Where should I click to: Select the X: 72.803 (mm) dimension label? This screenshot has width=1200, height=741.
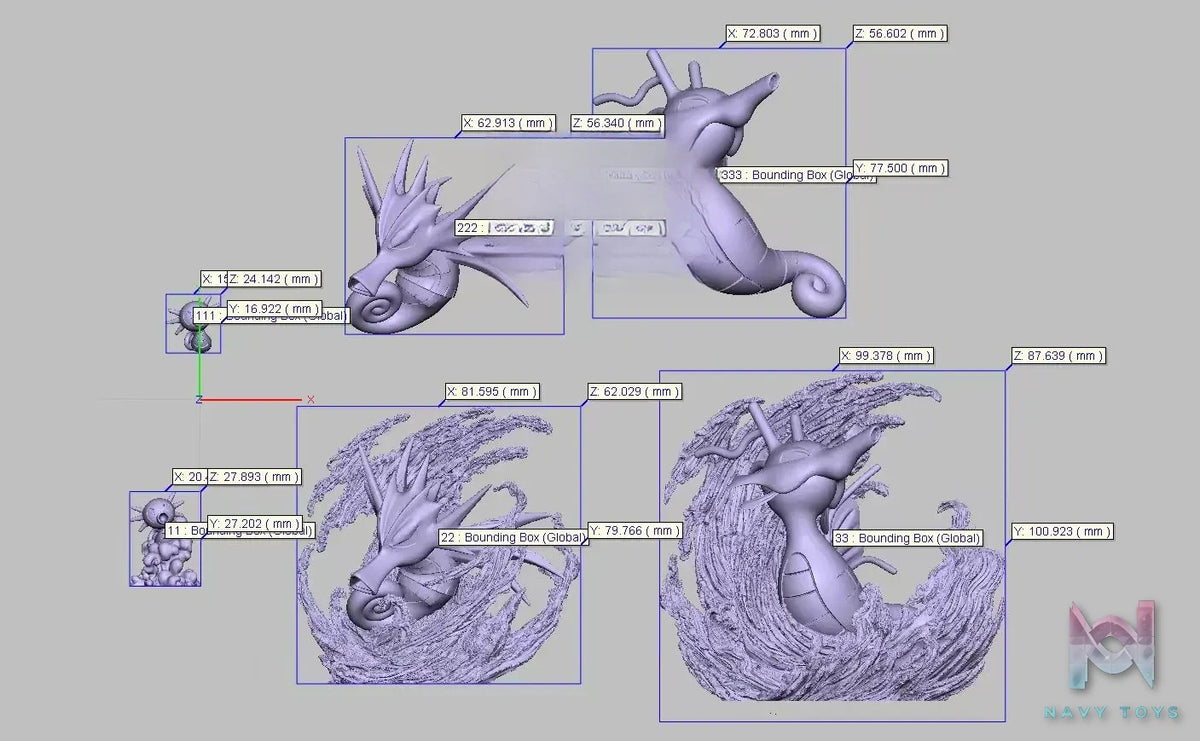pyautogui.click(x=773, y=33)
